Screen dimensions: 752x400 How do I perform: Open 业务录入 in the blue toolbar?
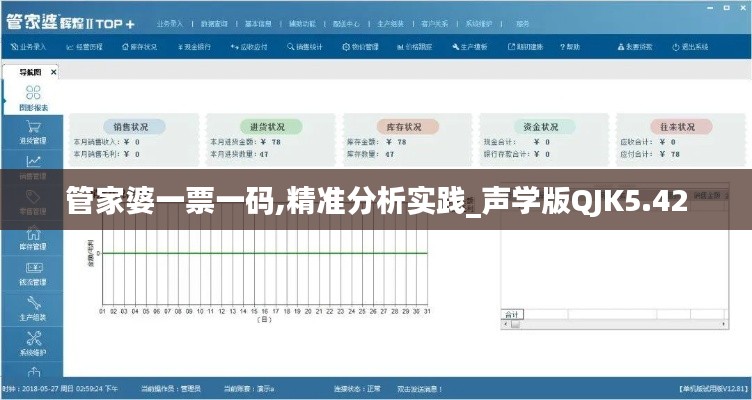(28, 47)
